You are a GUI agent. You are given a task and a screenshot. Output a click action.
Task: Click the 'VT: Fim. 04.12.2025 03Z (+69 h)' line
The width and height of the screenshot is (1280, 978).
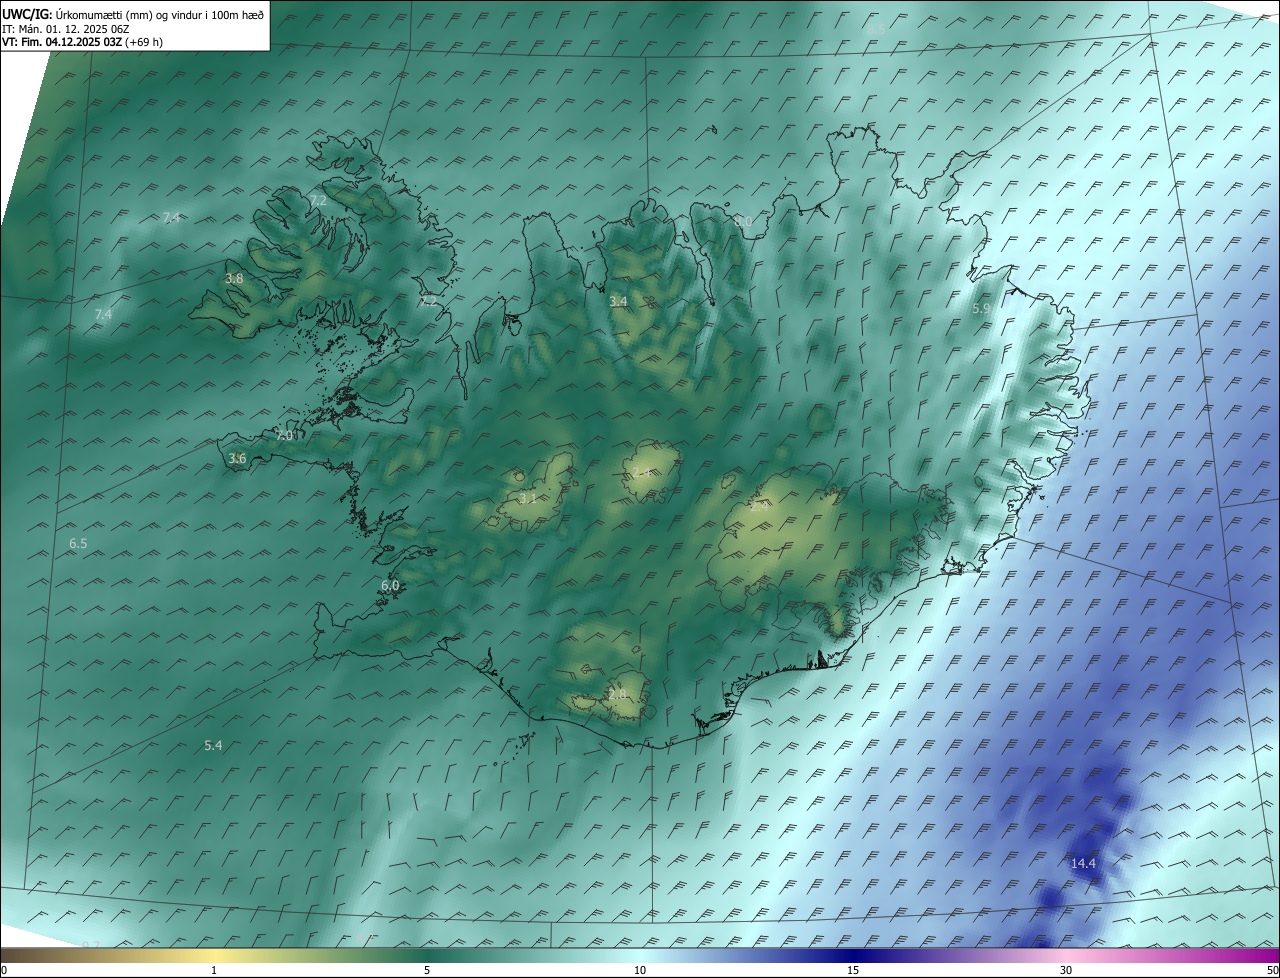[x=82, y=42]
